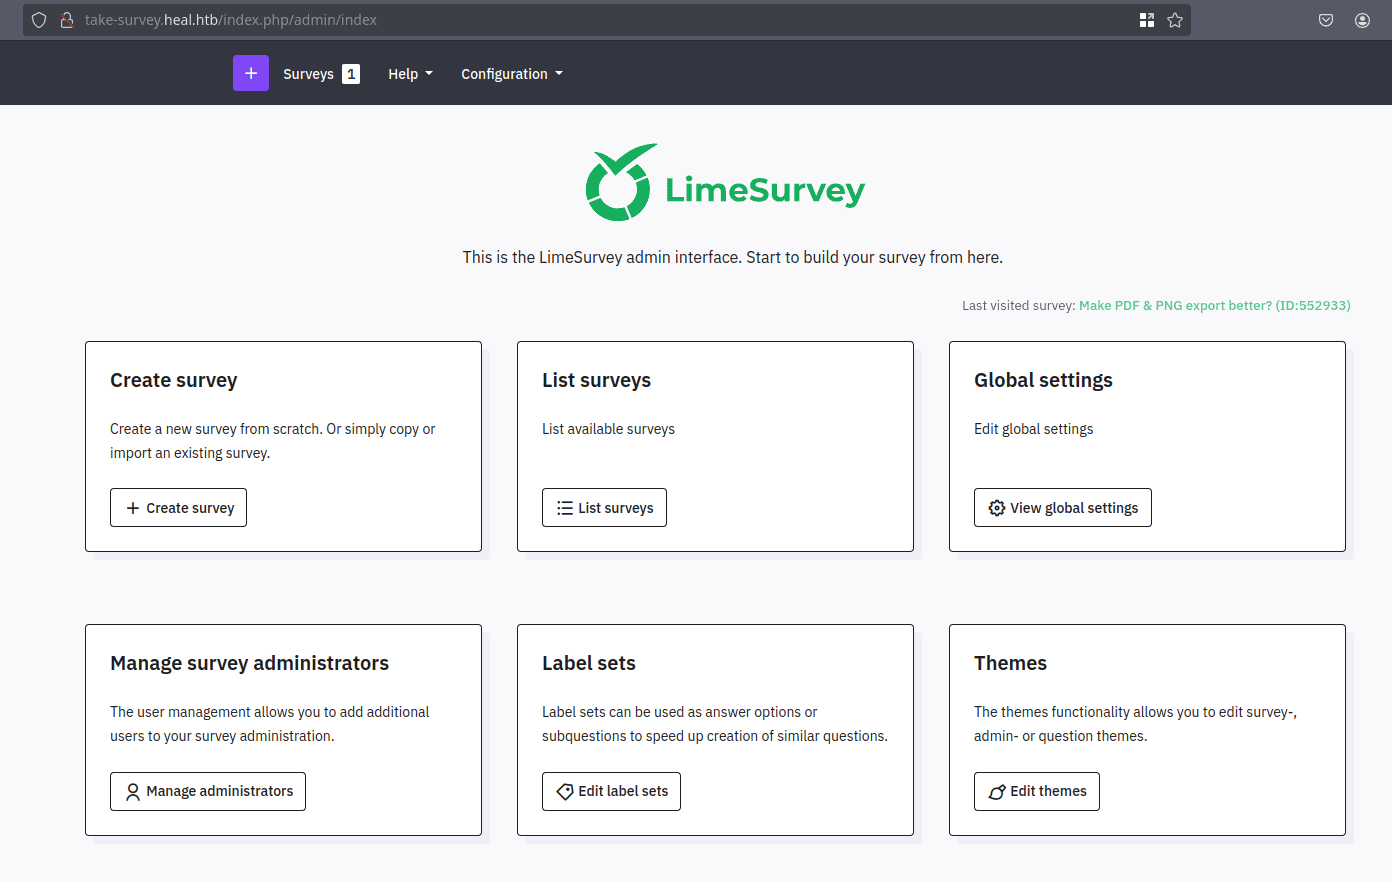The image size is (1392, 882).
Task: Open the Firefox Pocket save icon
Action: point(1326,20)
